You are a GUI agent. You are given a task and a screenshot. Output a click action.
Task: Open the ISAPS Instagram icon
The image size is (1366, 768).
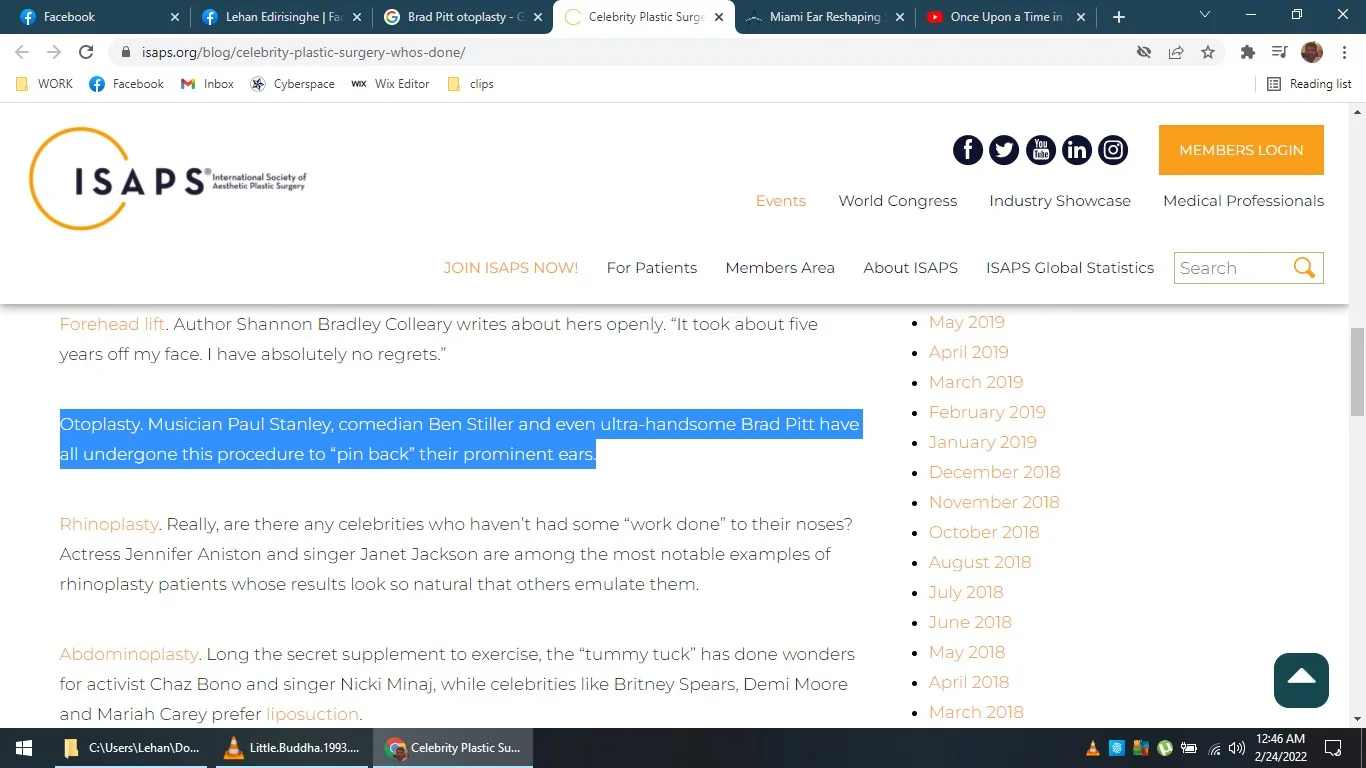coord(1113,150)
